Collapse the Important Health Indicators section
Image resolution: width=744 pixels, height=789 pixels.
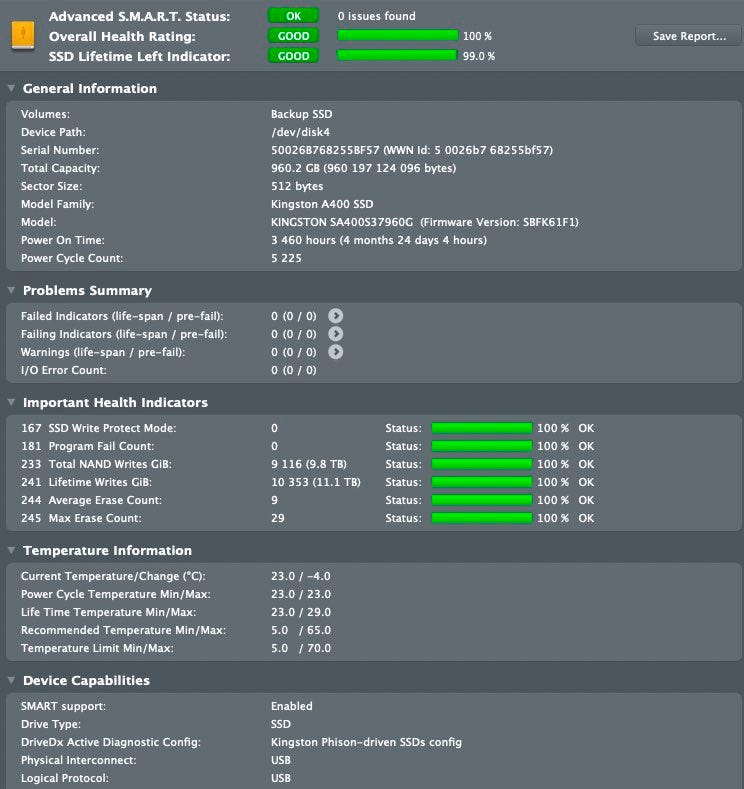pos(11,402)
